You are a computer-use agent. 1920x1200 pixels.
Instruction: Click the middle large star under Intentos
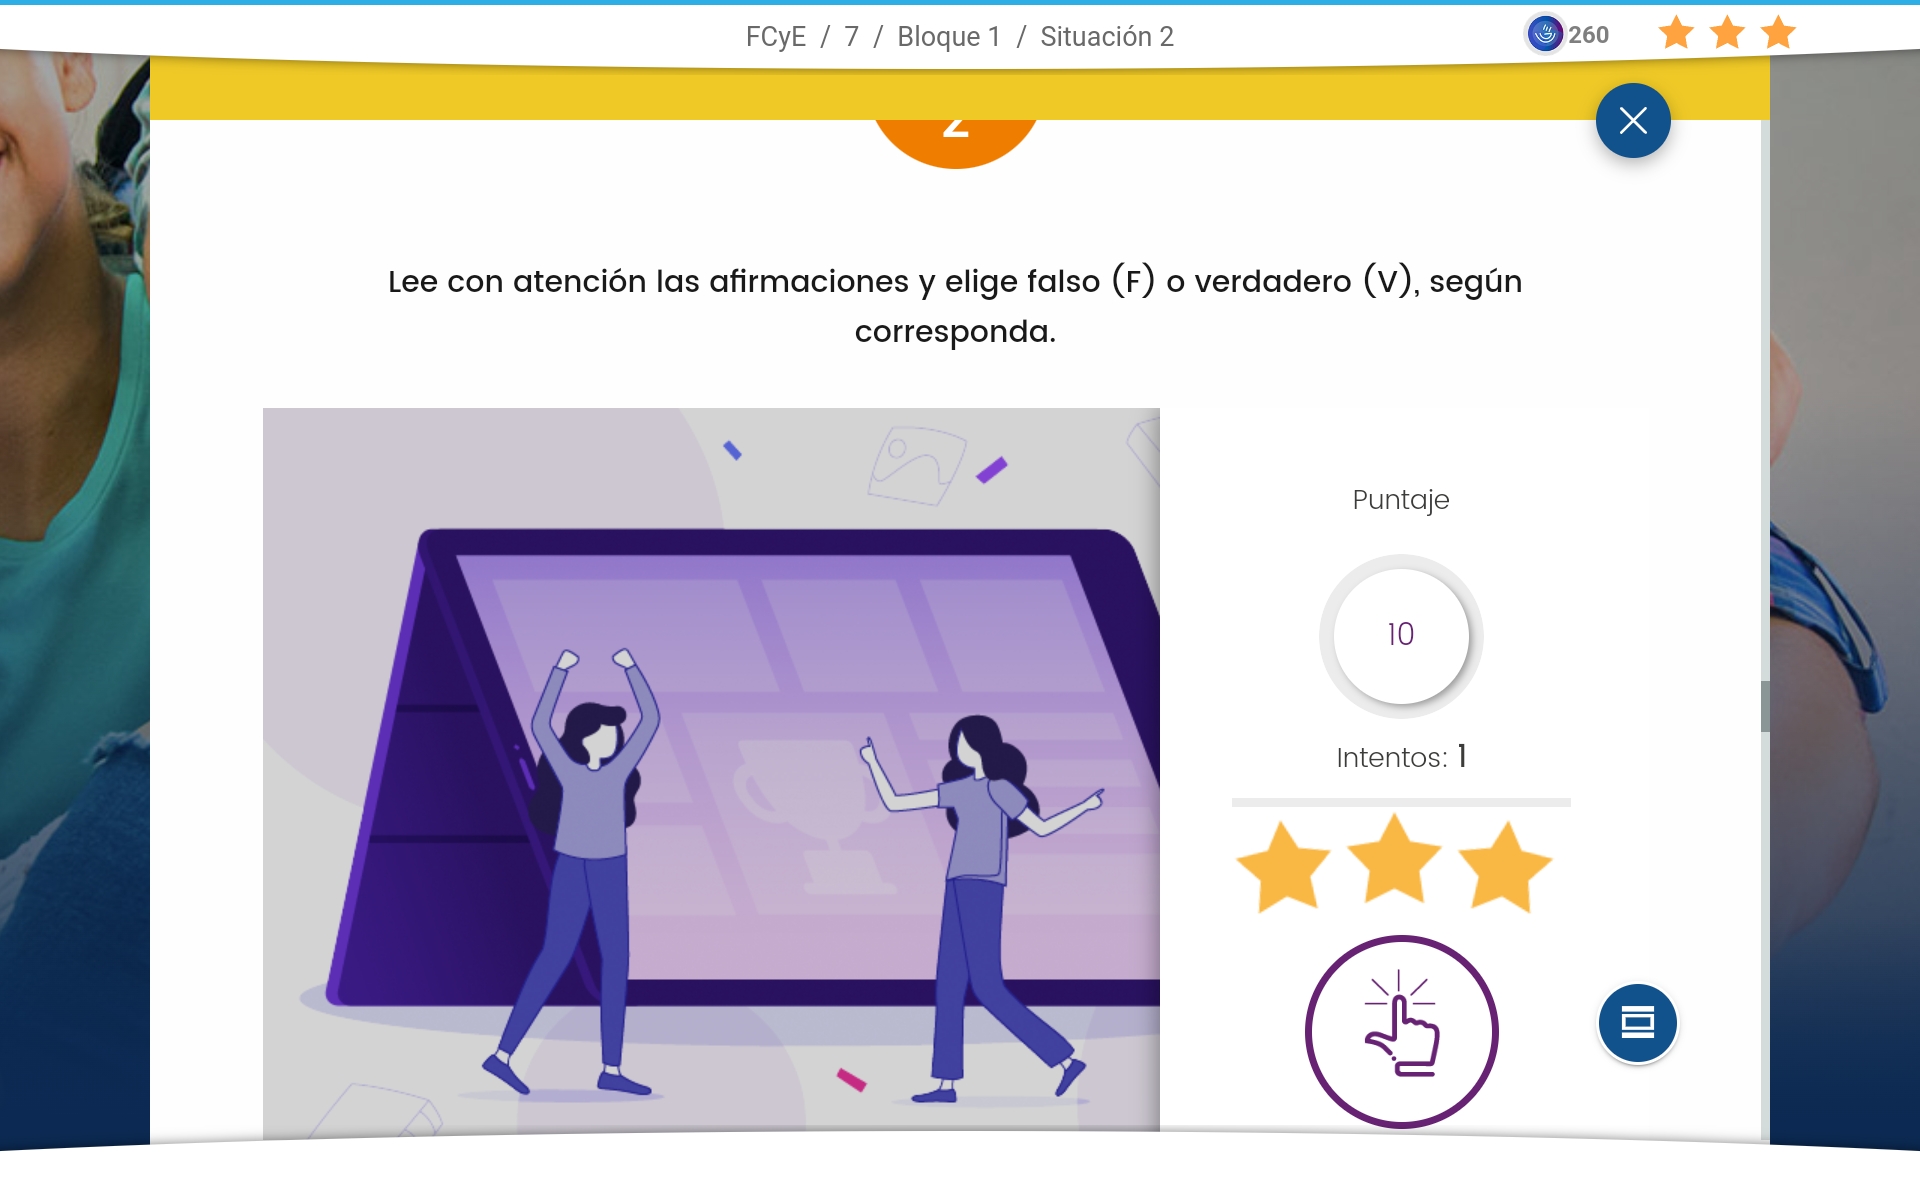click(x=1394, y=858)
